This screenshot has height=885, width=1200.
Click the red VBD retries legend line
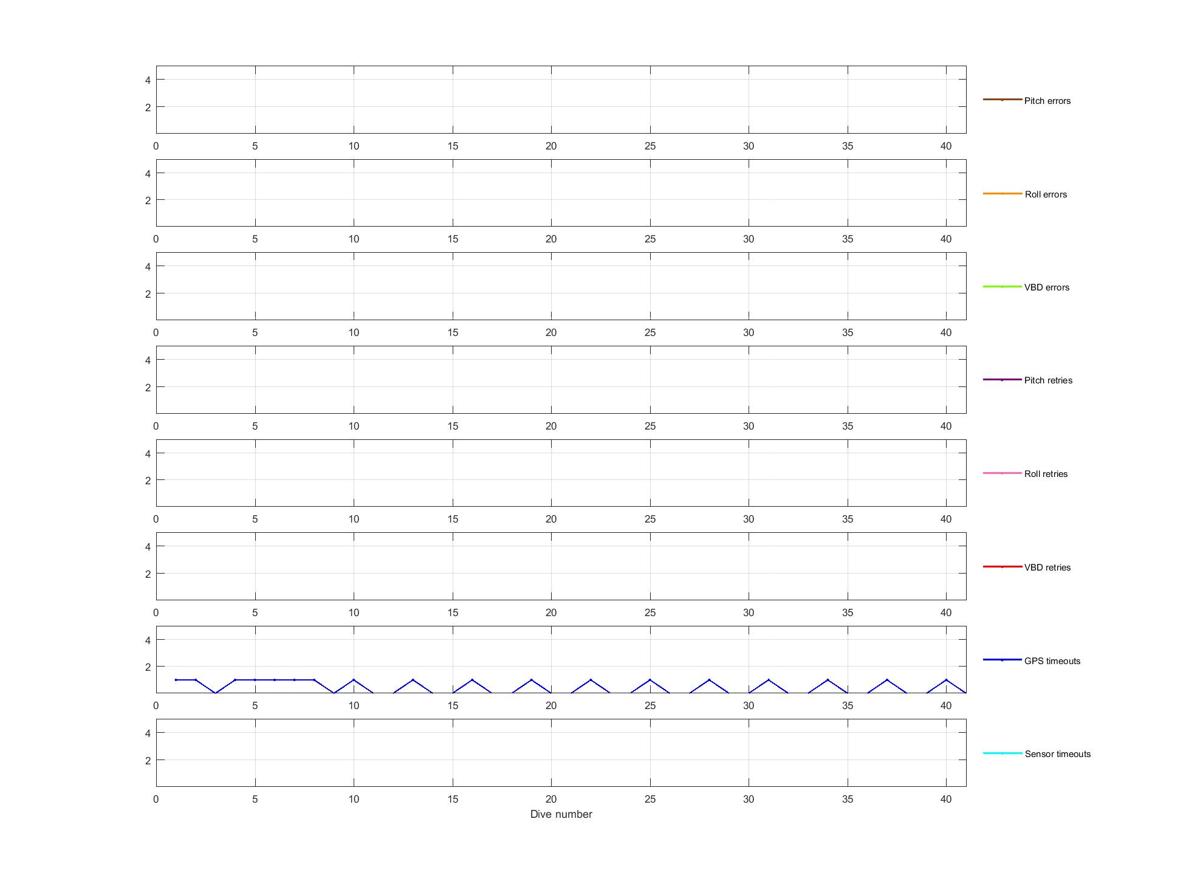[1002, 566]
